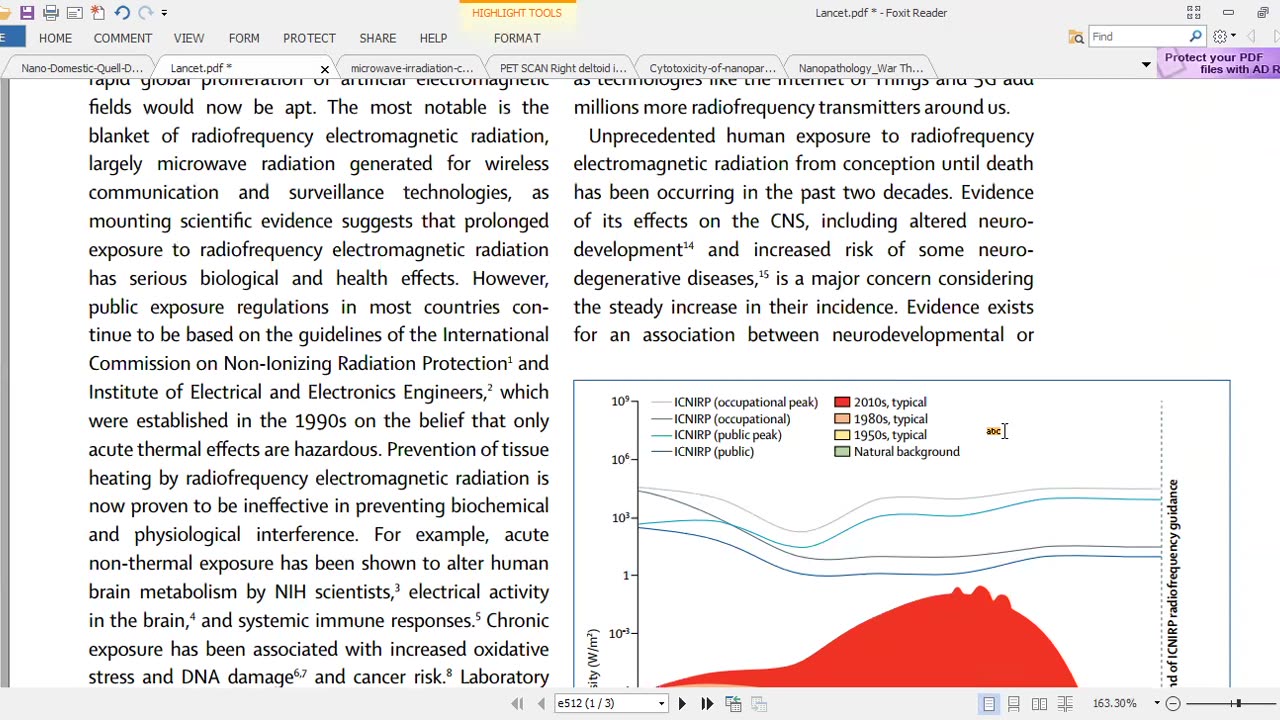Viewport: 1280px width, 720px height.
Task: Click the zoom slider handle
Action: tap(1237, 704)
